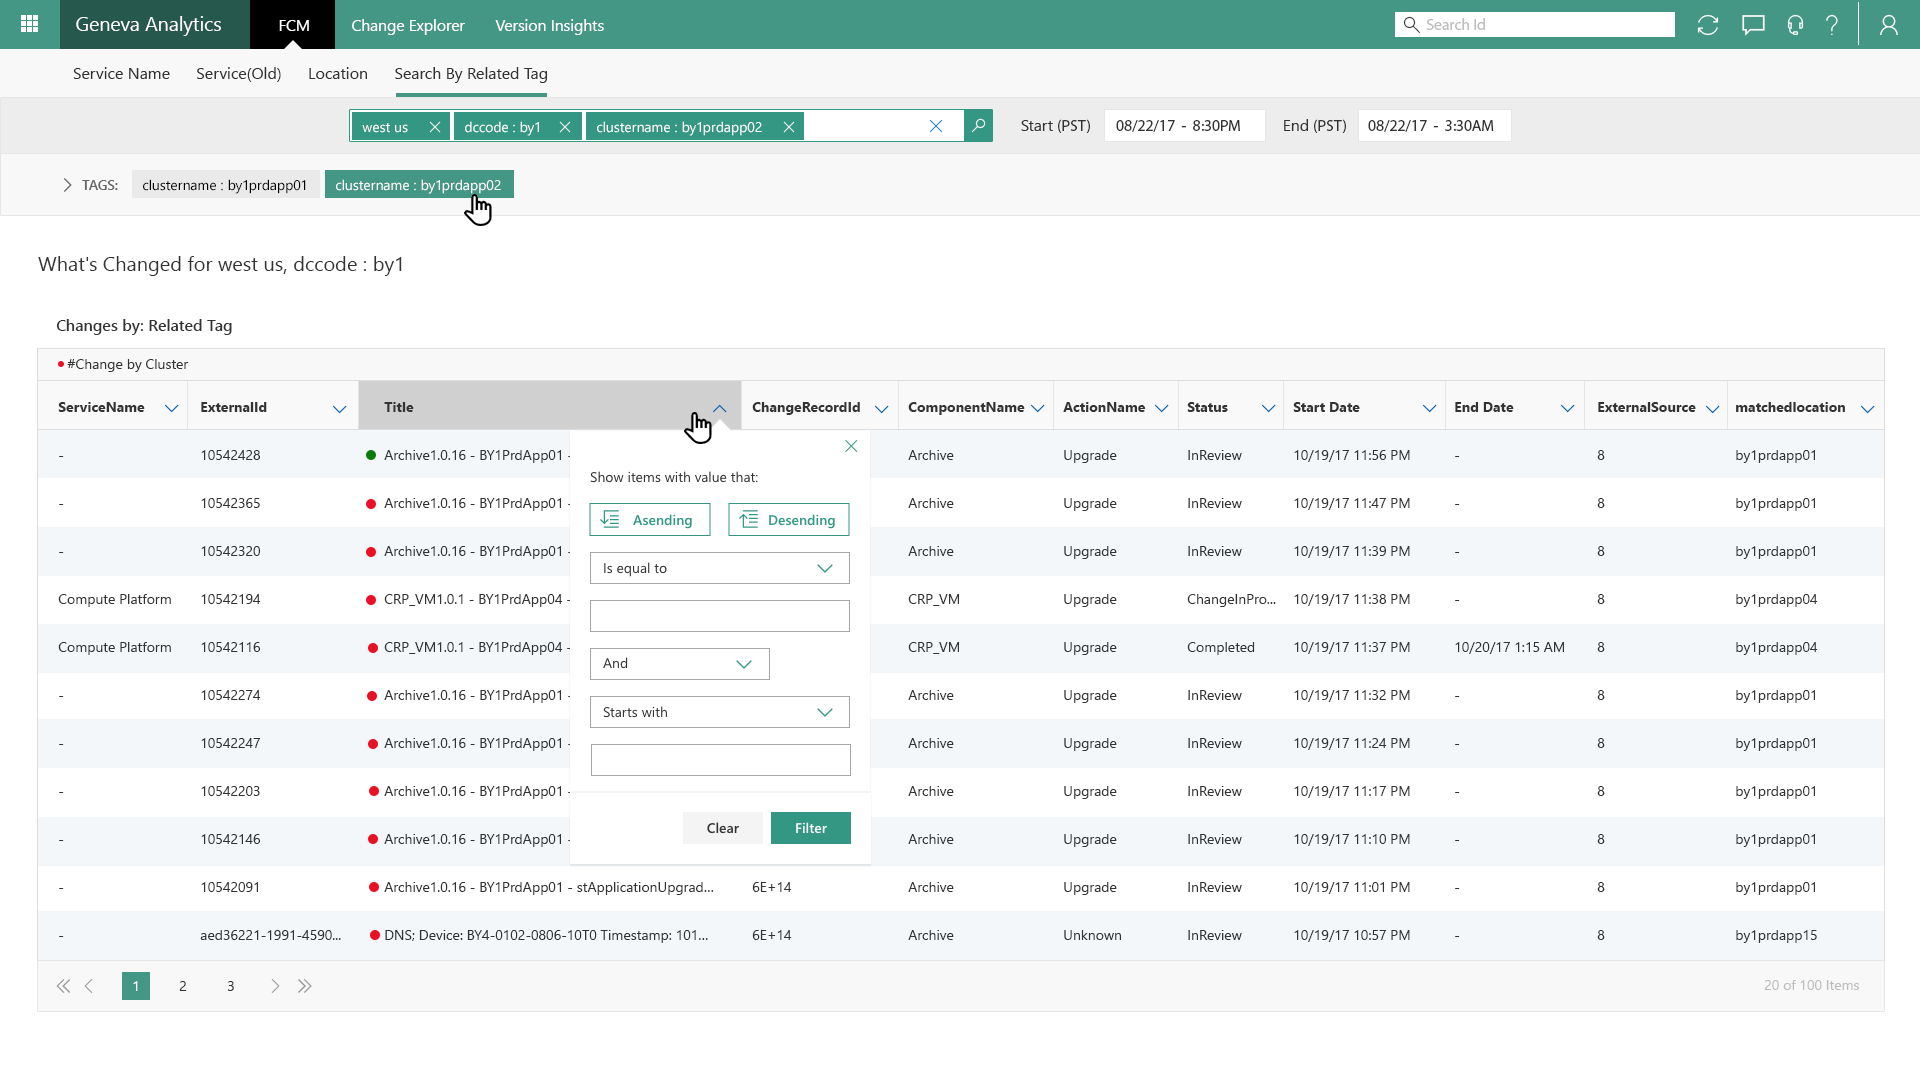Open the help question mark icon
1920x1080 pixels.
[1832, 25]
